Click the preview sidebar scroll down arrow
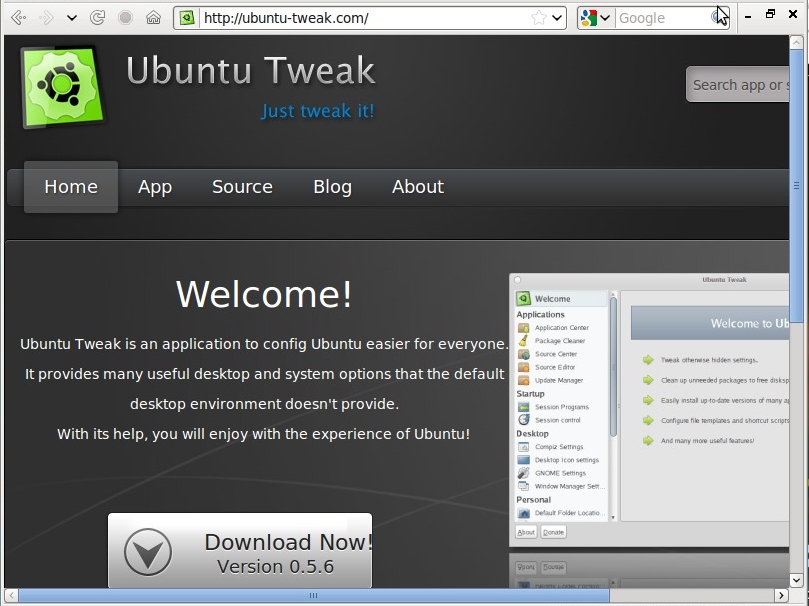The image size is (809, 606). pos(613,517)
